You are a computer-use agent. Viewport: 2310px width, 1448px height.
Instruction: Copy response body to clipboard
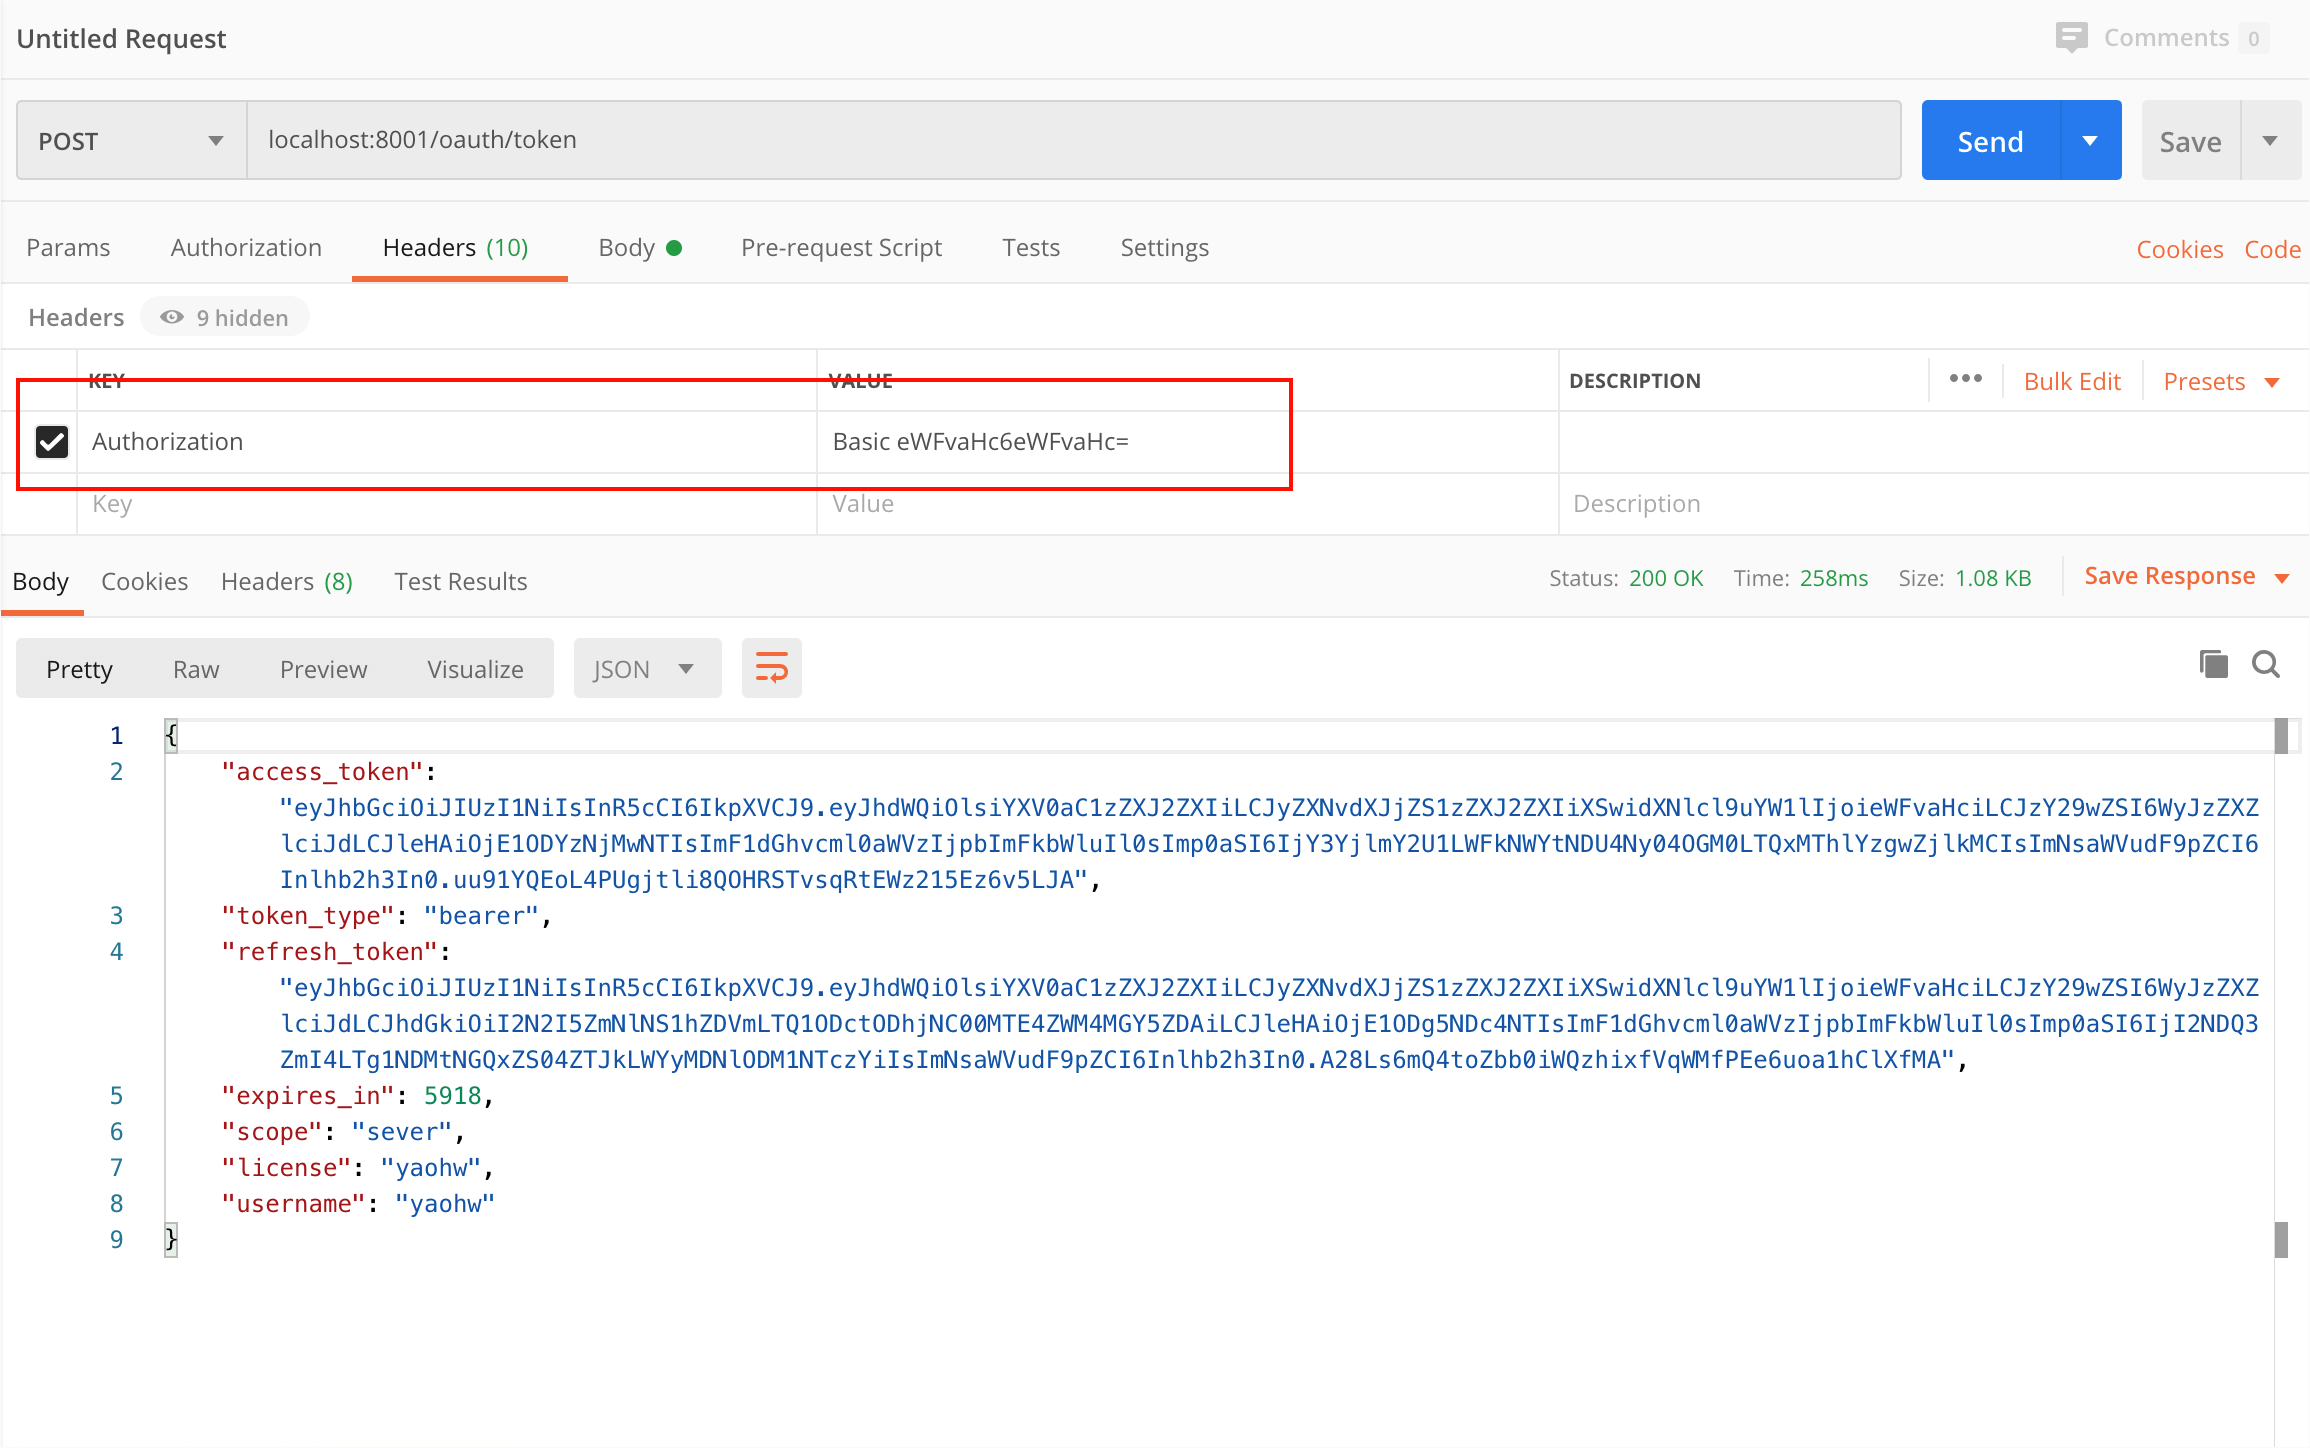pos(2213,664)
